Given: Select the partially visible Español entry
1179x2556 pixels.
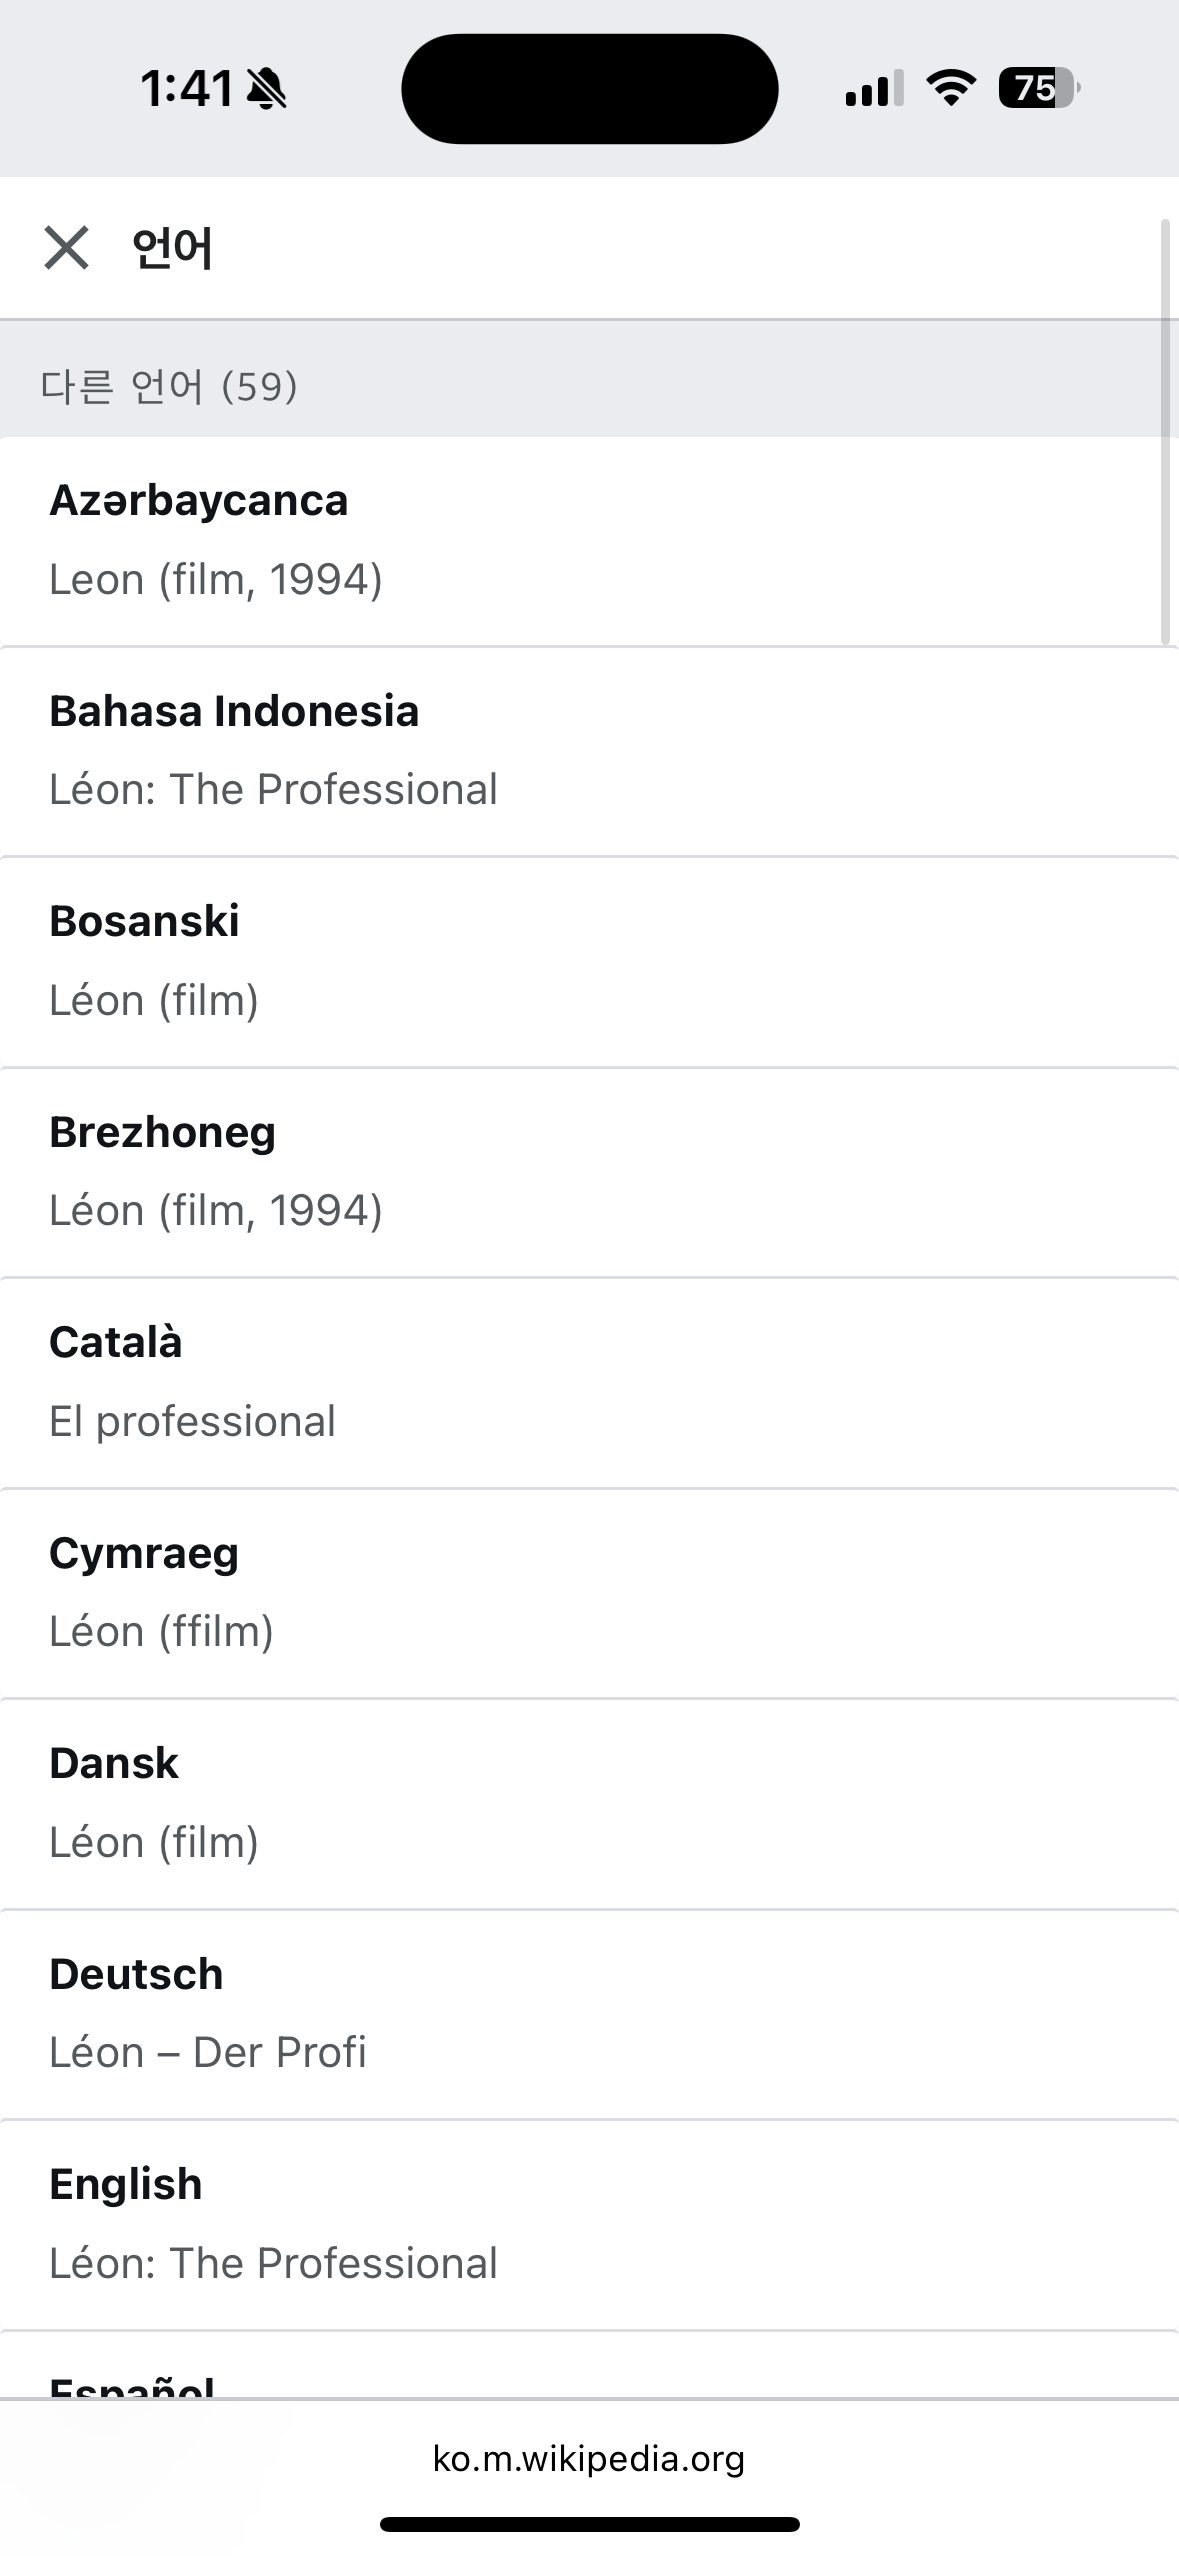Looking at the screenshot, I should point(589,2365).
